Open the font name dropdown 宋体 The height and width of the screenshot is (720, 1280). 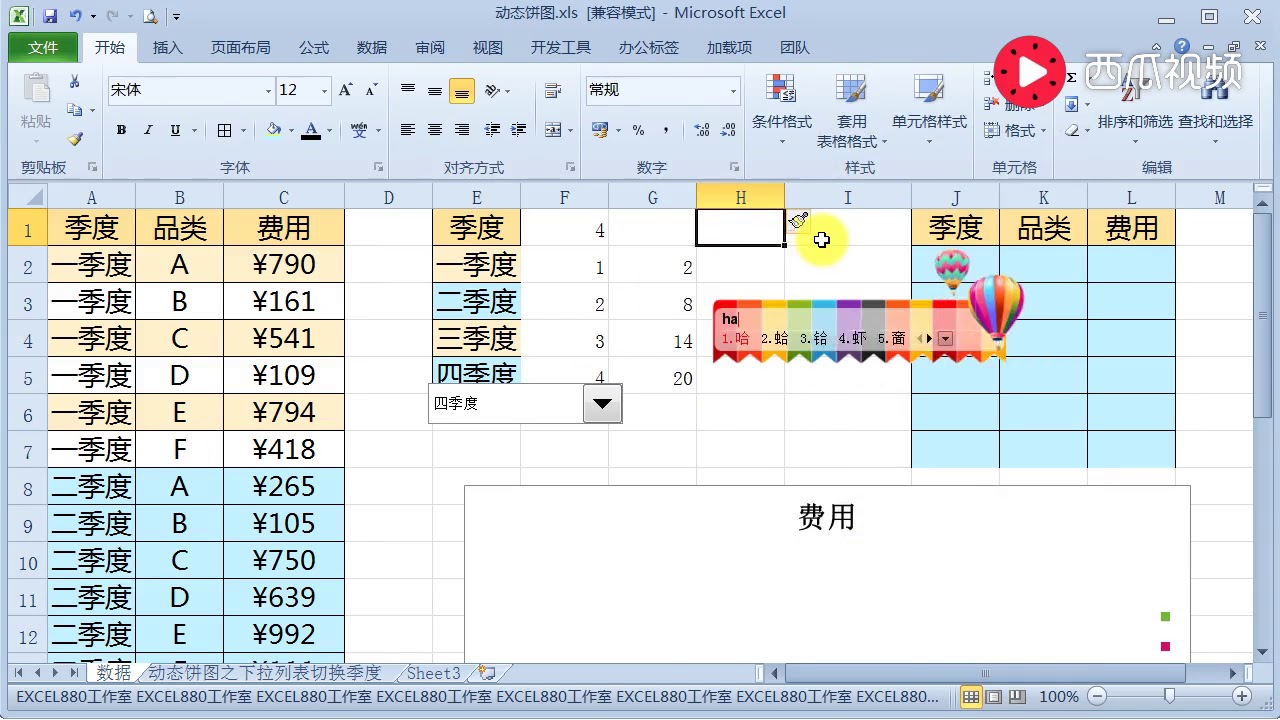pyautogui.click(x=268, y=91)
